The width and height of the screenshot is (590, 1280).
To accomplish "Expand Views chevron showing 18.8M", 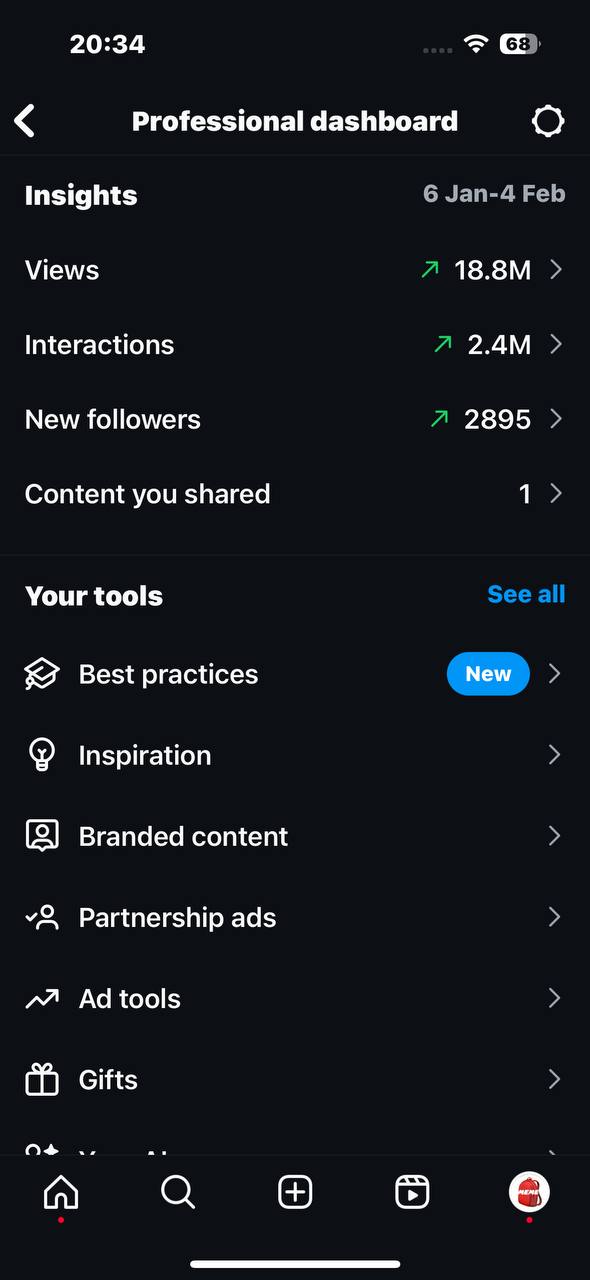I will click(556, 270).
